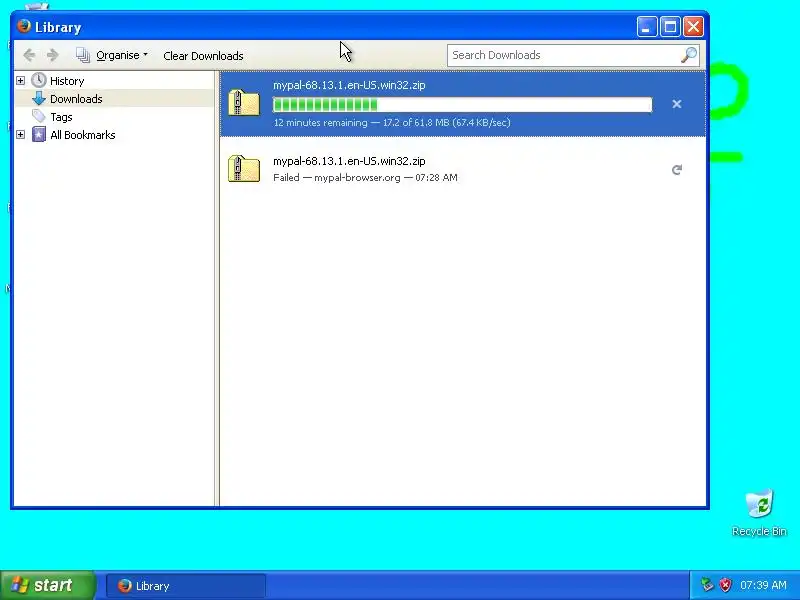
Task: Expand the All Bookmarks tree node
Action: pyautogui.click(x=20, y=135)
